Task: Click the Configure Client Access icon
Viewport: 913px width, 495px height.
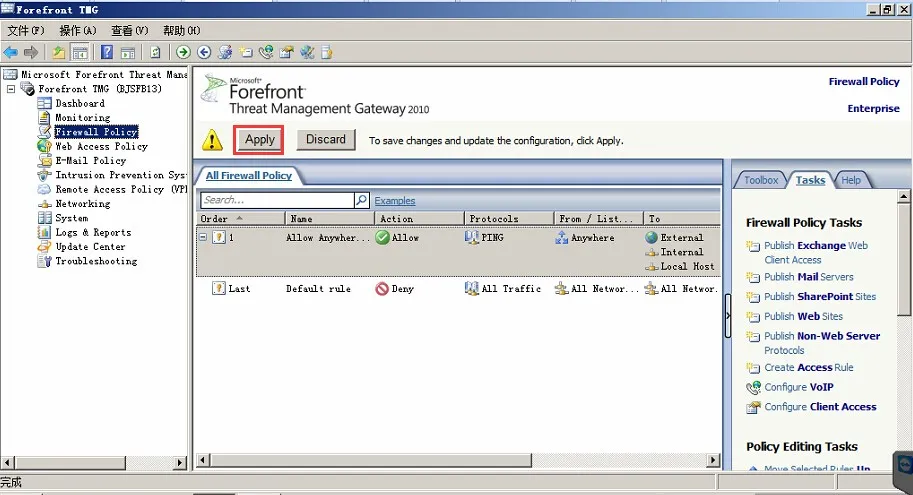Action: tap(753, 407)
